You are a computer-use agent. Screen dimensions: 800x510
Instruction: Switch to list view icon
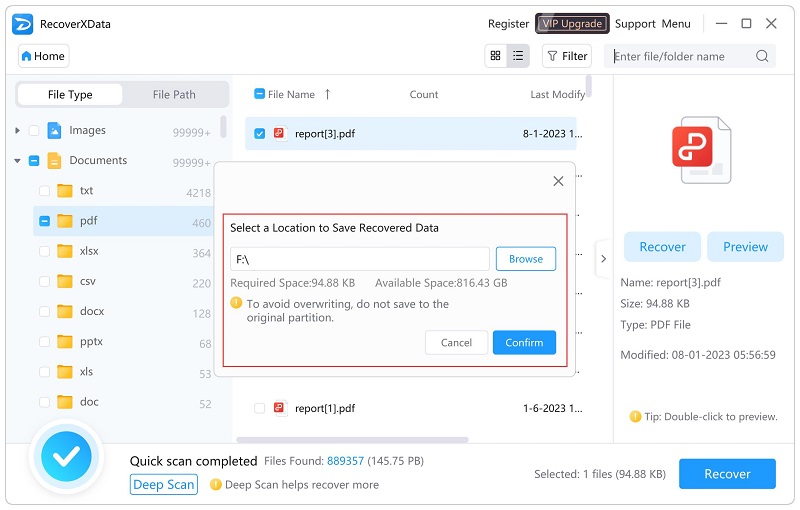518,56
